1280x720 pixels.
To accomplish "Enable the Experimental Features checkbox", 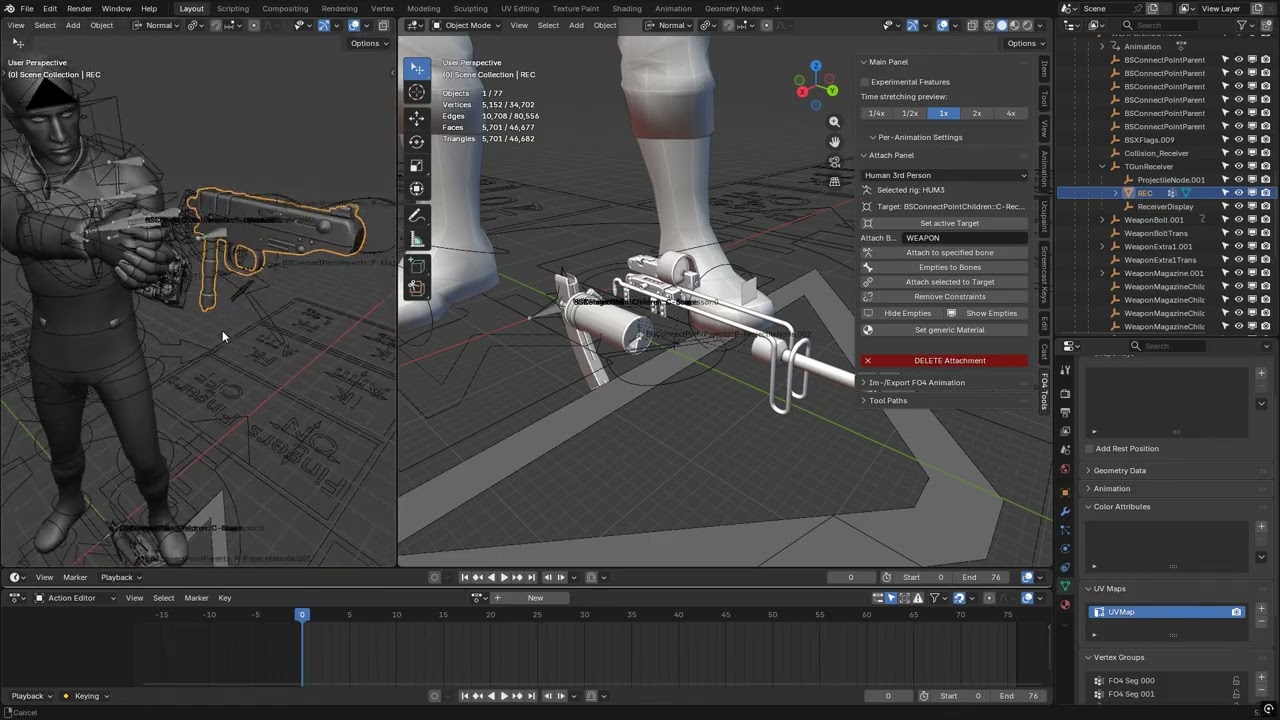I will [865, 82].
